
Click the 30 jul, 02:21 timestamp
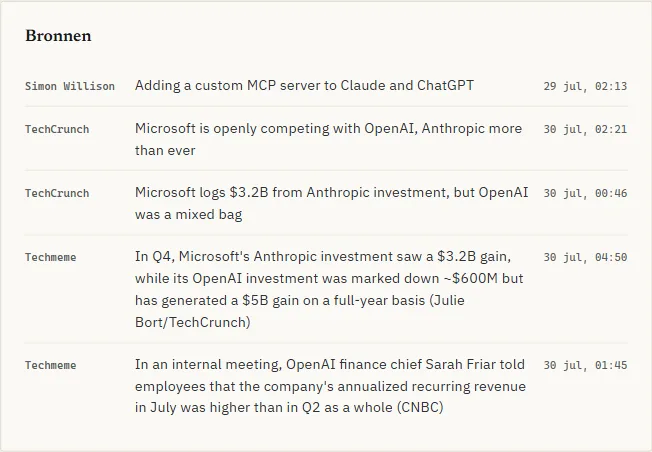coord(585,129)
